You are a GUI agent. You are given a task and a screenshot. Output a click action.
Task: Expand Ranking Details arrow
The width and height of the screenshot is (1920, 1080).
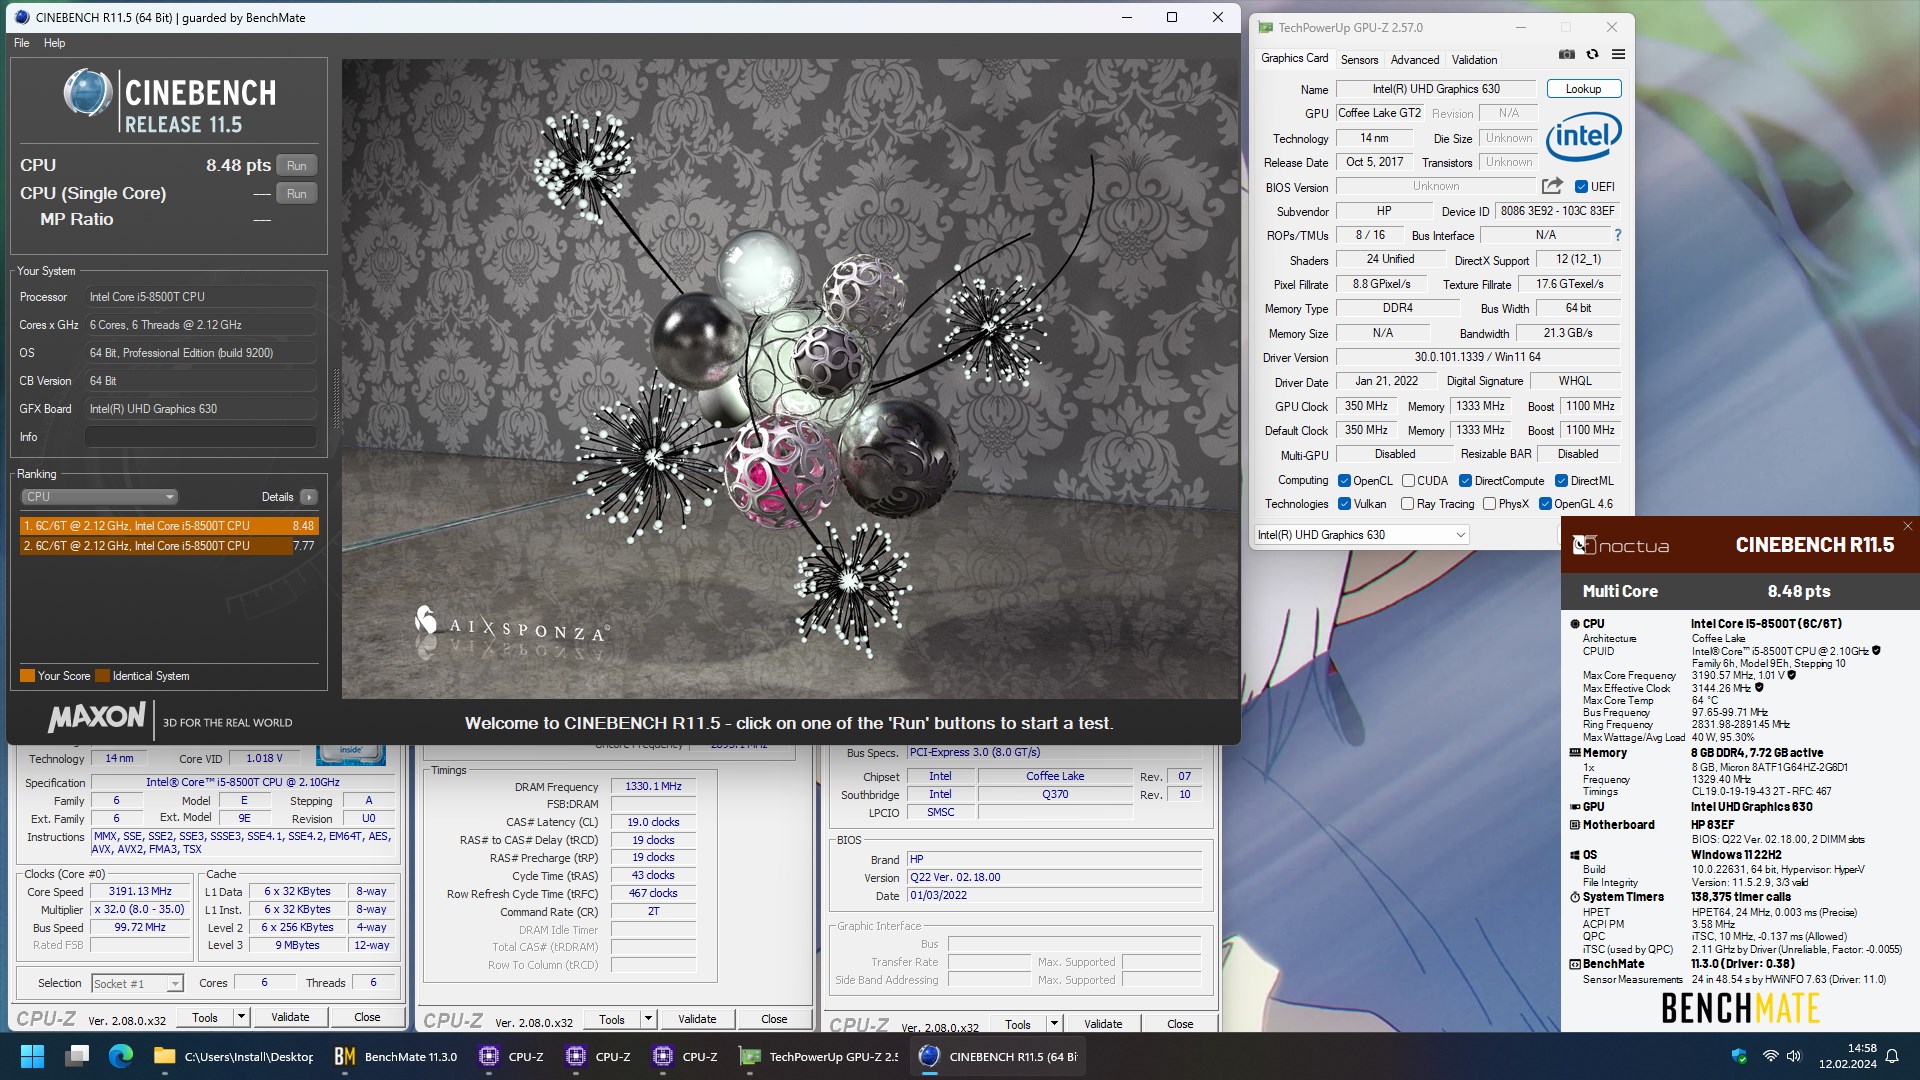coord(309,497)
